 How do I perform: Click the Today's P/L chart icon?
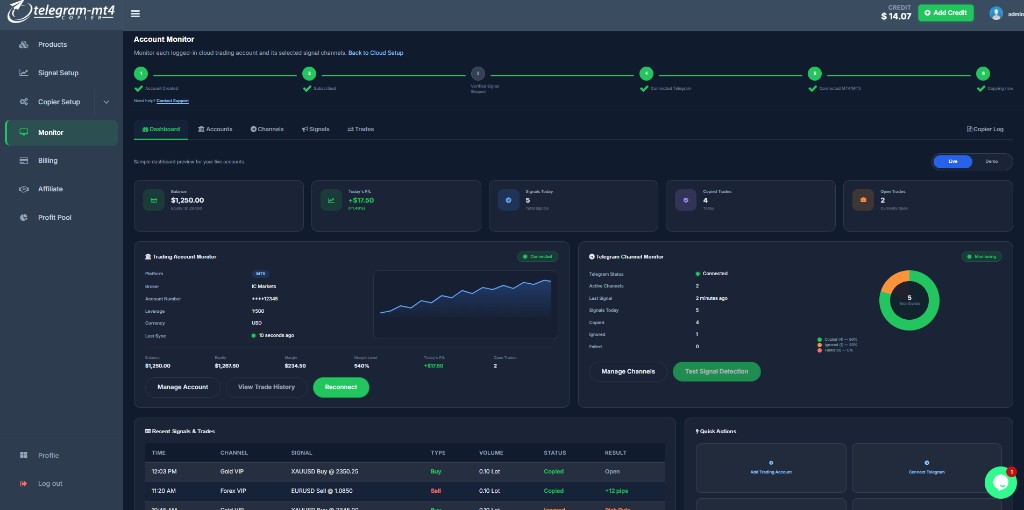[x=331, y=200]
